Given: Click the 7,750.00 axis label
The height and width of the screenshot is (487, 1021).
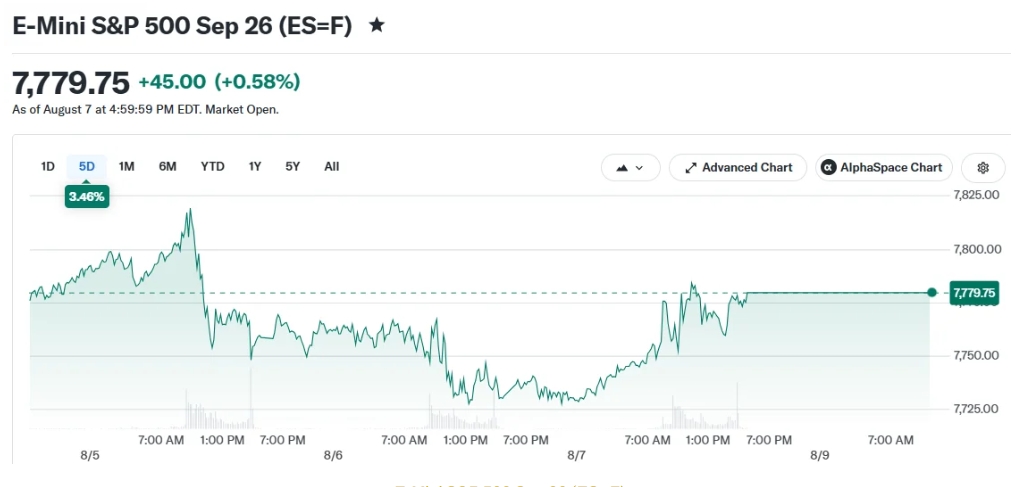Looking at the screenshot, I should tap(976, 355).
